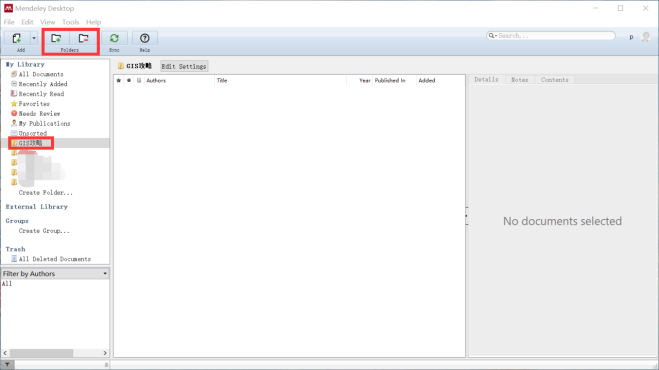Click the My Library heading
659x370 pixels.
coord(25,64)
